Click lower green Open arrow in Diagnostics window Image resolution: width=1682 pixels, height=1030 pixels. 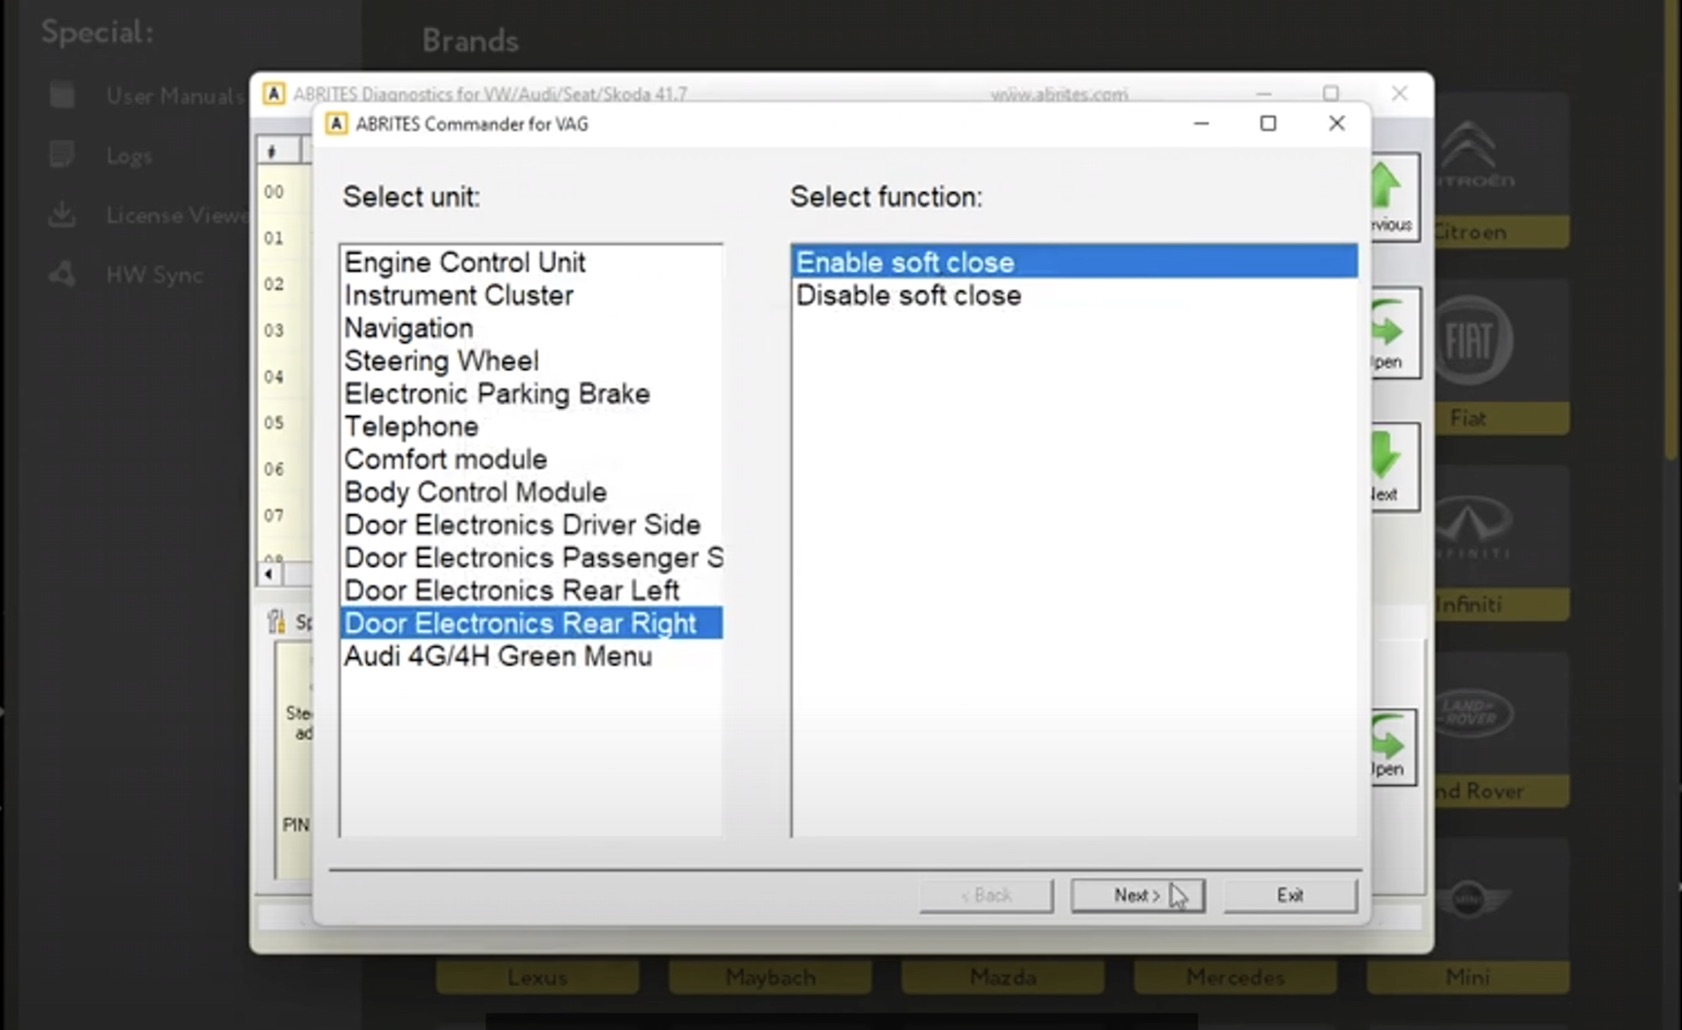point(1392,746)
